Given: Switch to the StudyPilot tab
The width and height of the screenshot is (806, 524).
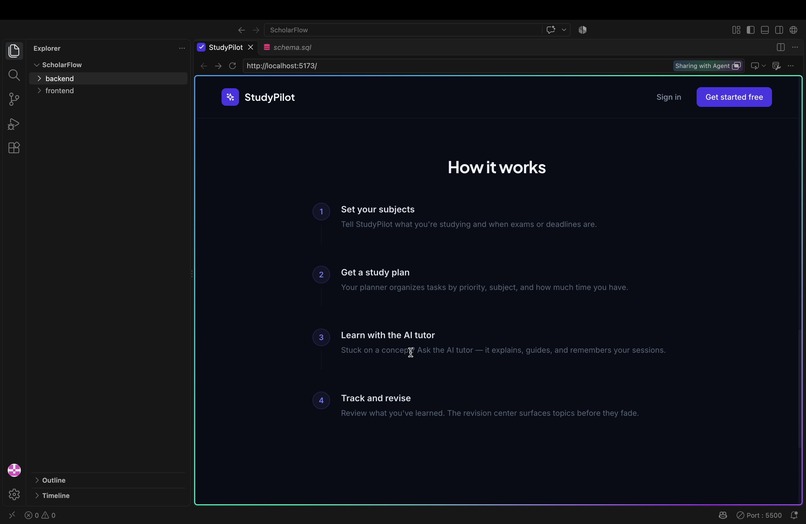Looking at the screenshot, I should tap(225, 47).
